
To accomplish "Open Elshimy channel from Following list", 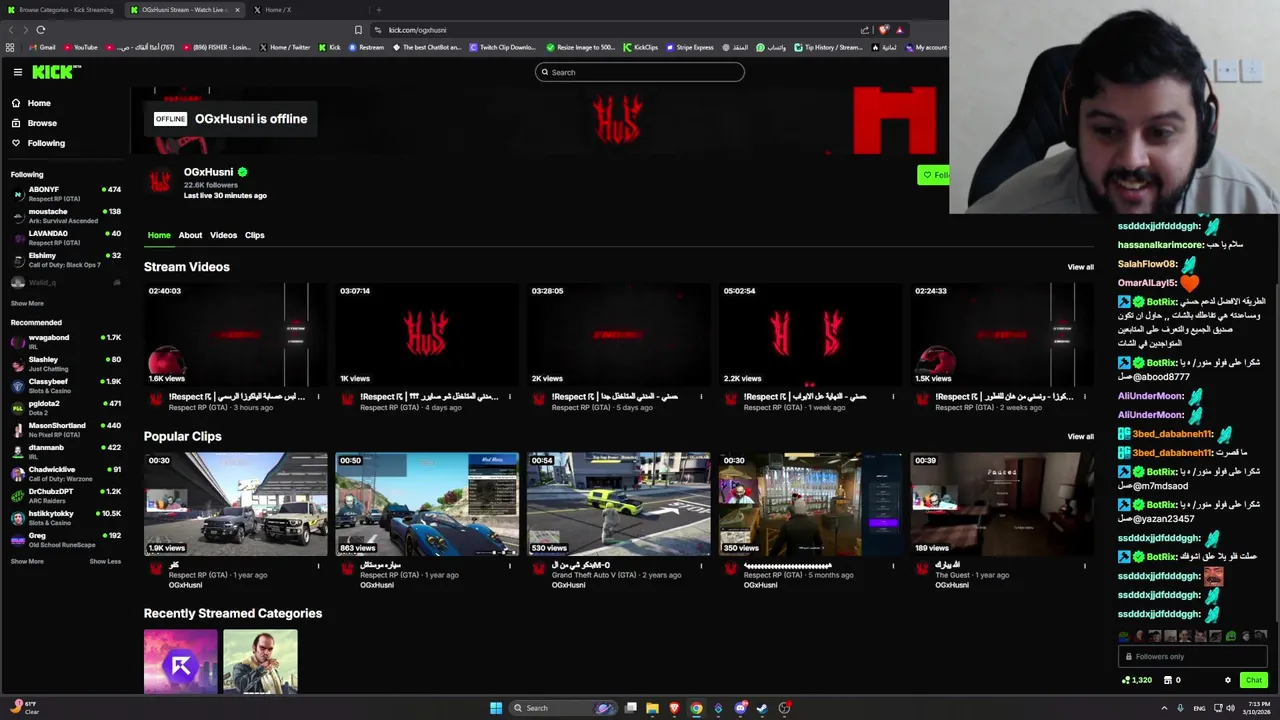I will tap(66, 259).
